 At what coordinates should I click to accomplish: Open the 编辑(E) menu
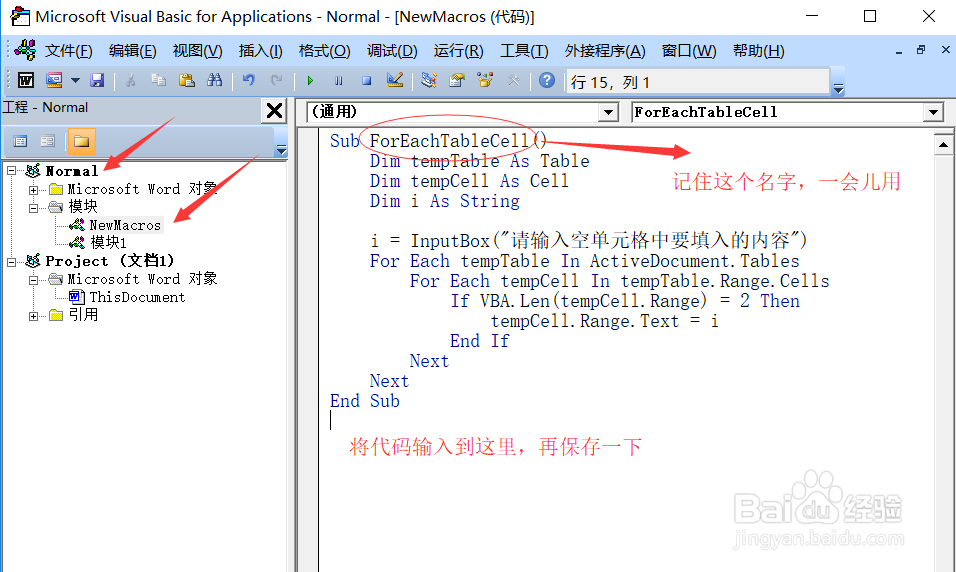coord(132,51)
